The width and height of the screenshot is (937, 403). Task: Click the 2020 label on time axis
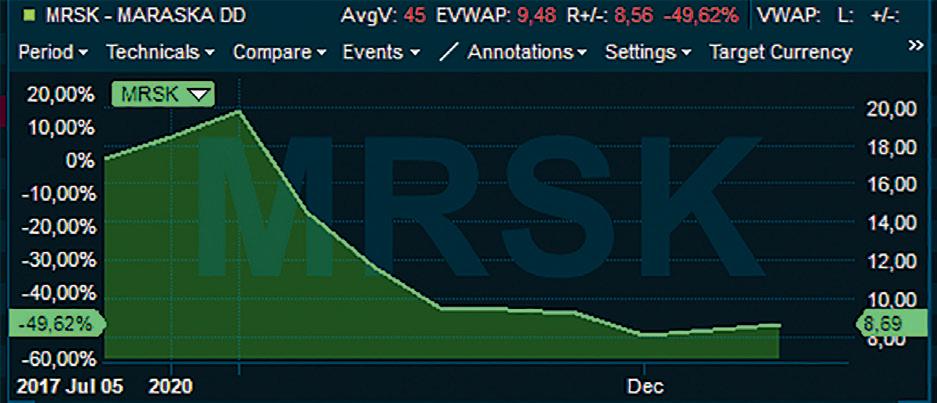(171, 387)
